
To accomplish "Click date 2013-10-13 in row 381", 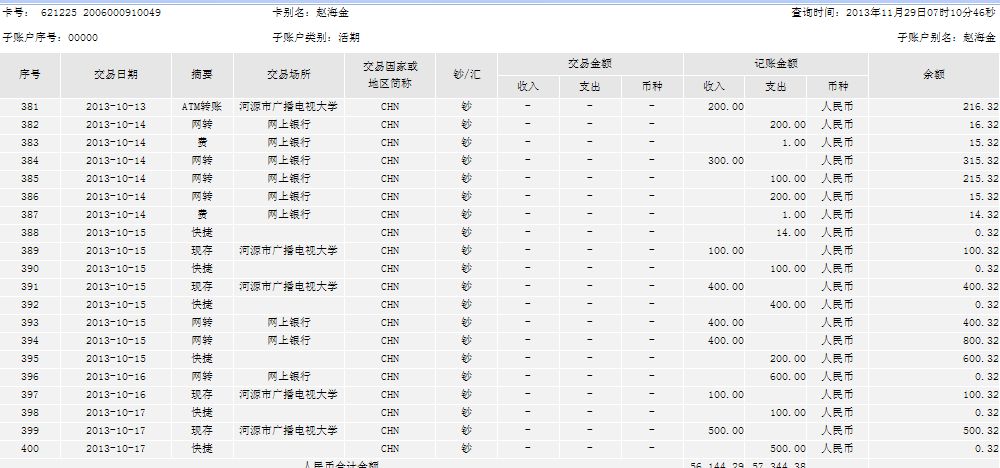I will click(x=116, y=106).
